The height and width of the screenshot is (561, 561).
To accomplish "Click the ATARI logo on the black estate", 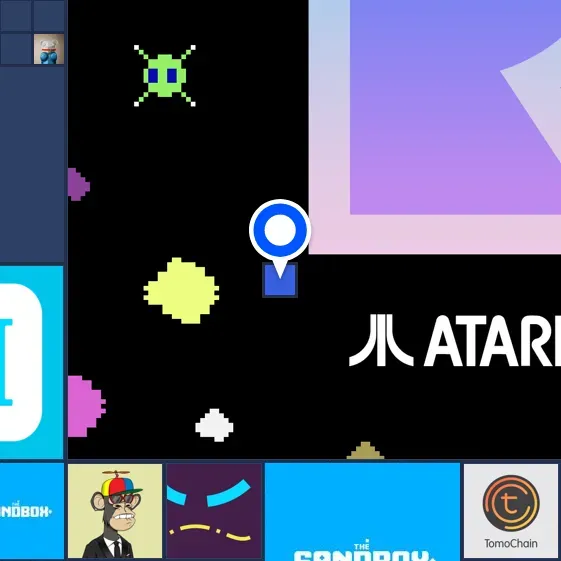I will [455, 340].
